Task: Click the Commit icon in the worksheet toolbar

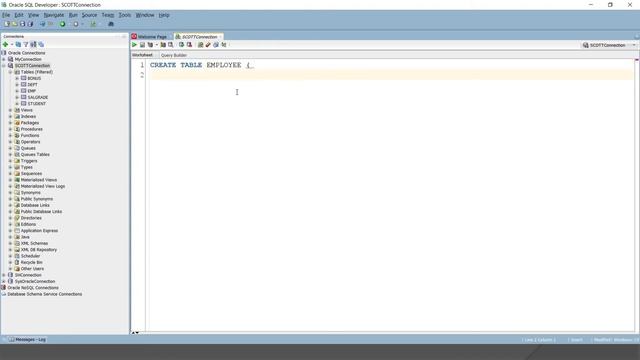Action: coord(181,45)
